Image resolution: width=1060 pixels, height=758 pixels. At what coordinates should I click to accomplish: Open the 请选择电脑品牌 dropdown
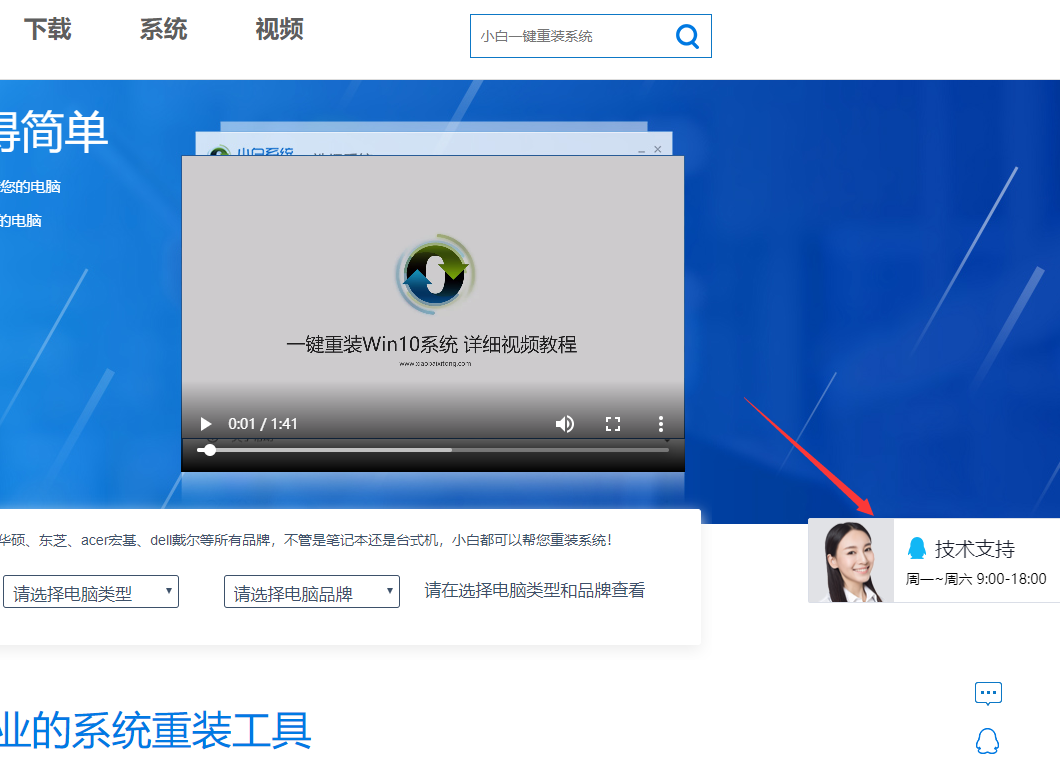click(x=311, y=591)
